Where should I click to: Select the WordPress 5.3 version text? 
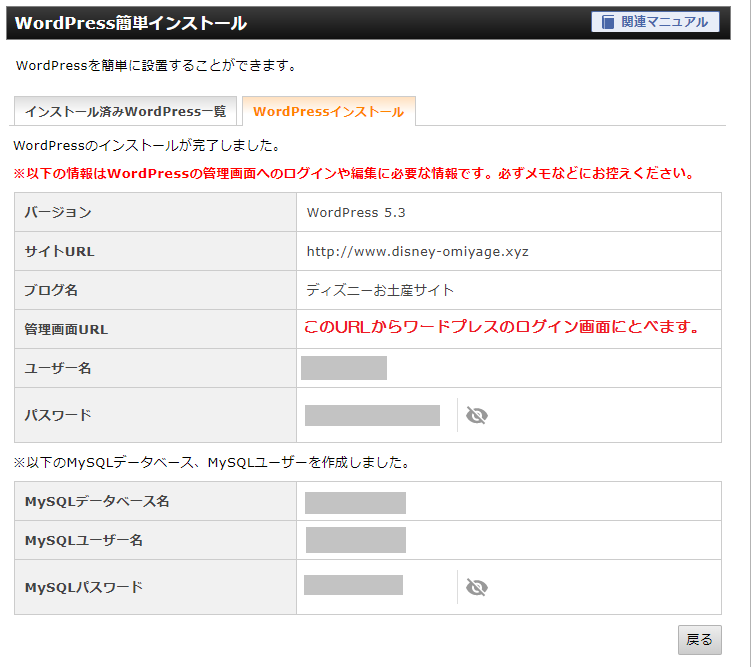(356, 213)
